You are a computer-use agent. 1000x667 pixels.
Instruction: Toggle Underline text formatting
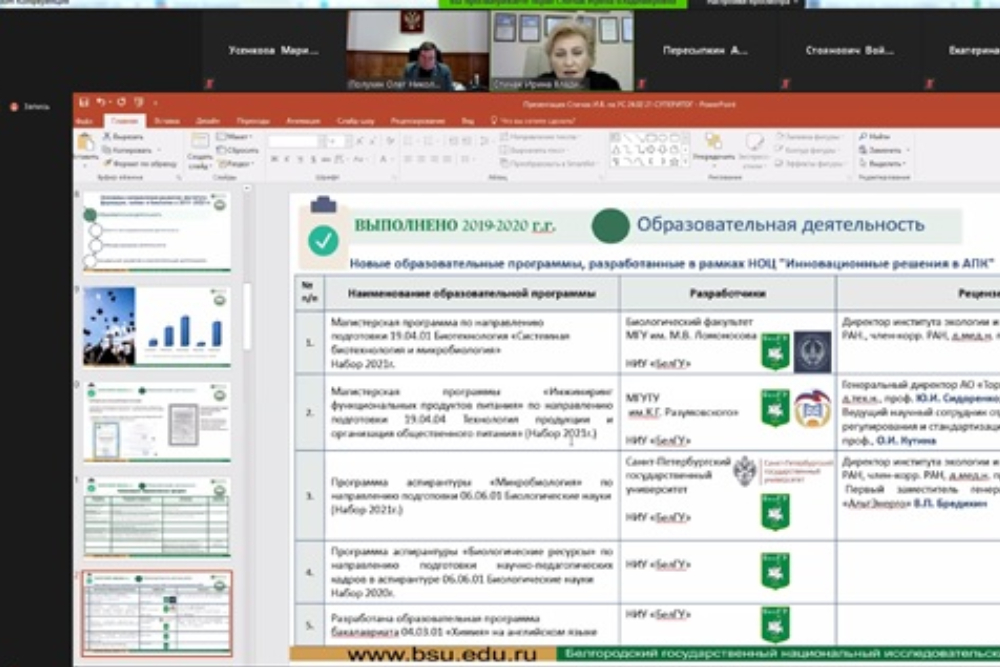click(299, 159)
